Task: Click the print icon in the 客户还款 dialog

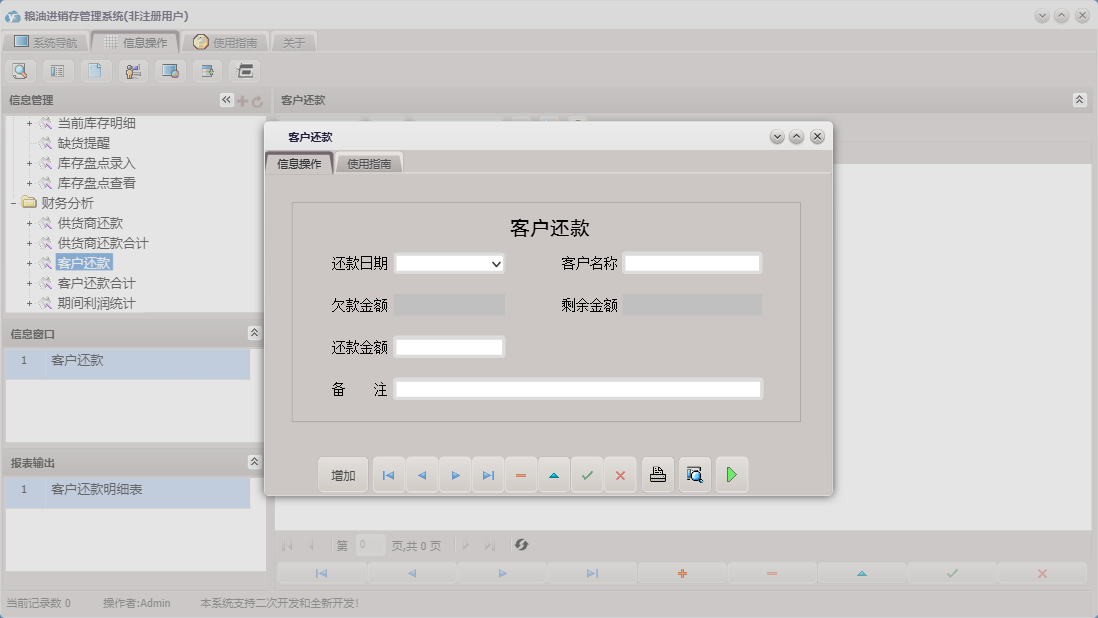Action: pyautogui.click(x=657, y=474)
